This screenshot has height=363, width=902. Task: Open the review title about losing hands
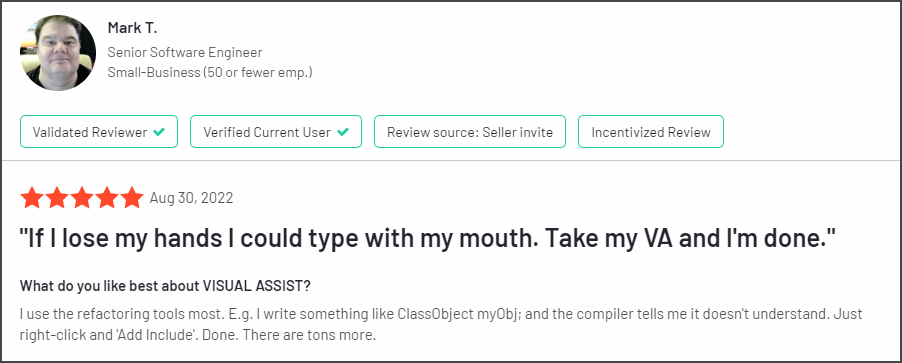[428, 240]
